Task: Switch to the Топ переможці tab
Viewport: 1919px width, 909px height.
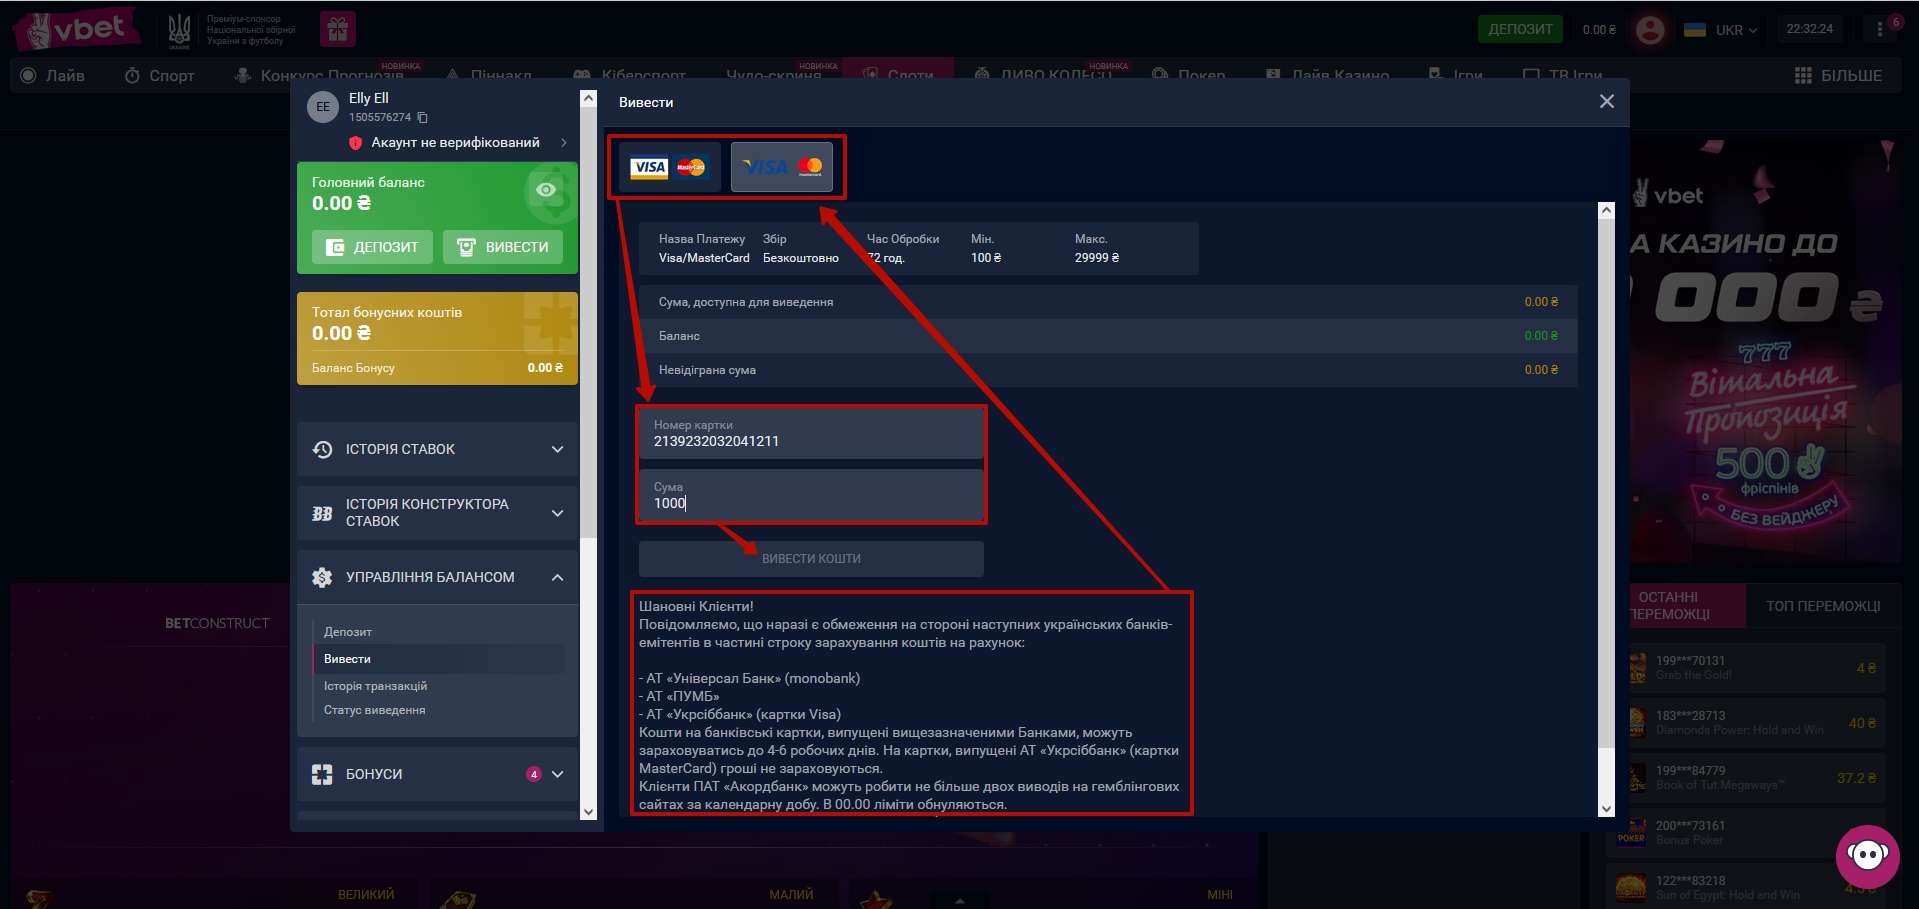Action: [x=1822, y=606]
